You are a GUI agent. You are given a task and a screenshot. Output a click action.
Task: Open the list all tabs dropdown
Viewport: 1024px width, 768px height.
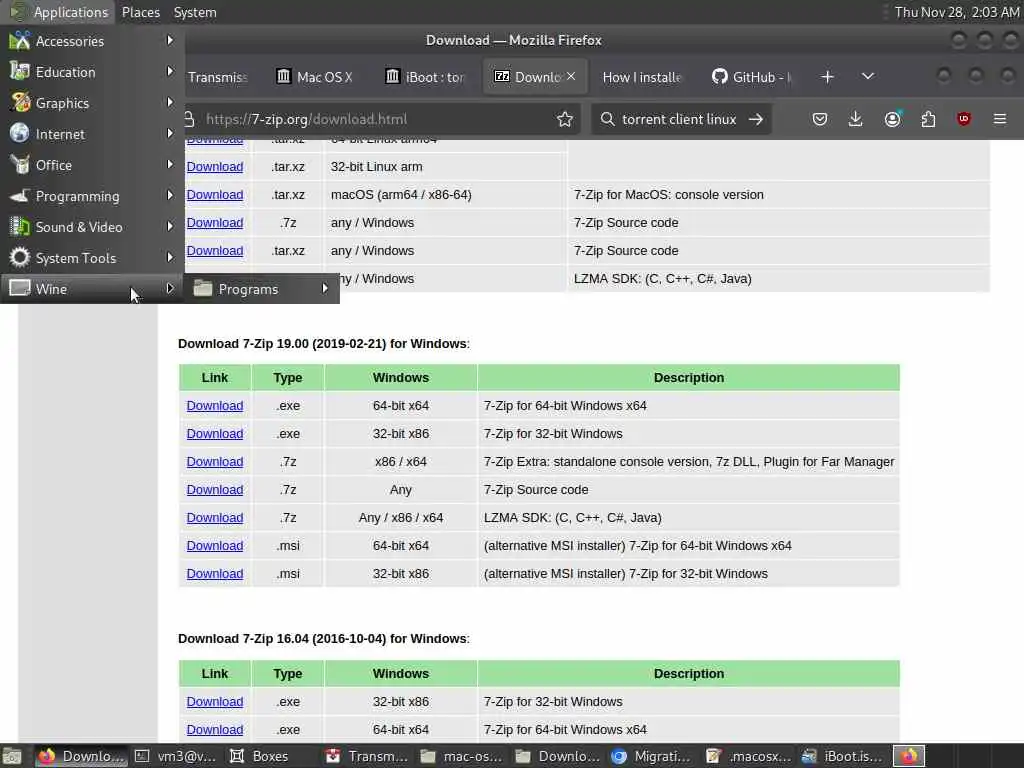(x=868, y=76)
